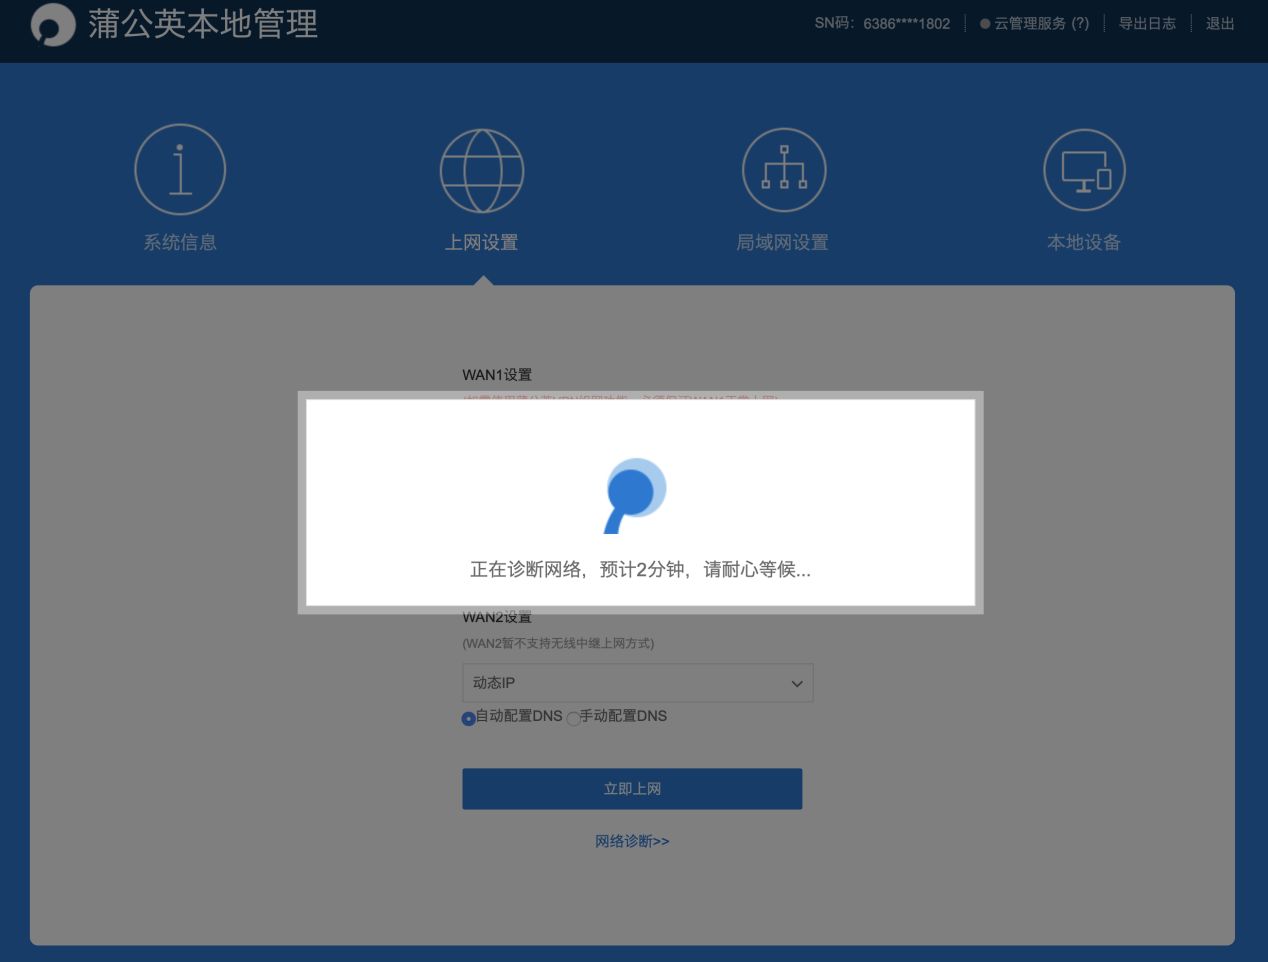Click the 蒲公英本地管理 title text
This screenshot has height=962, width=1268.
[x=203, y=24]
